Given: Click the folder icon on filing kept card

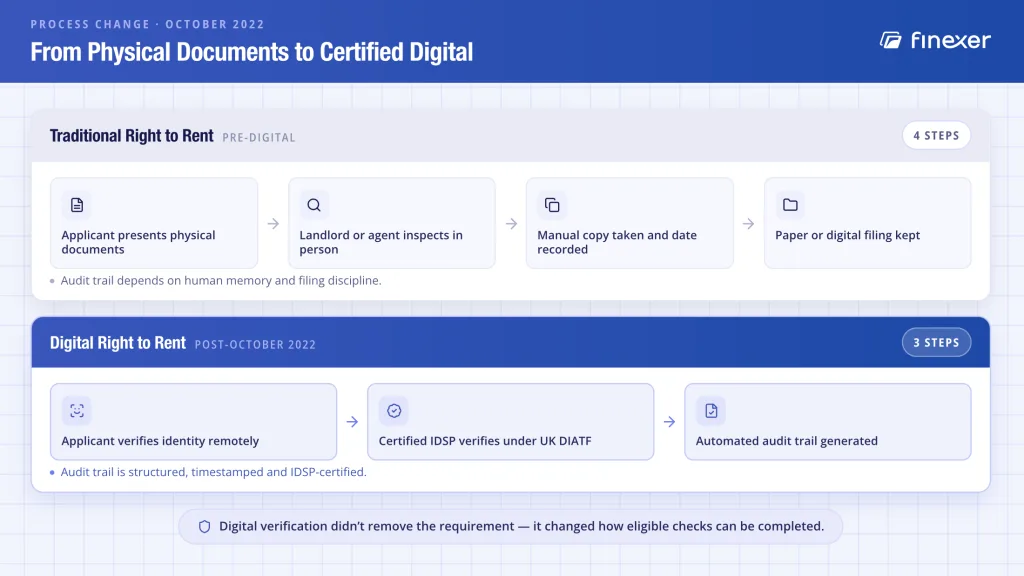Looking at the screenshot, I should click(x=790, y=205).
